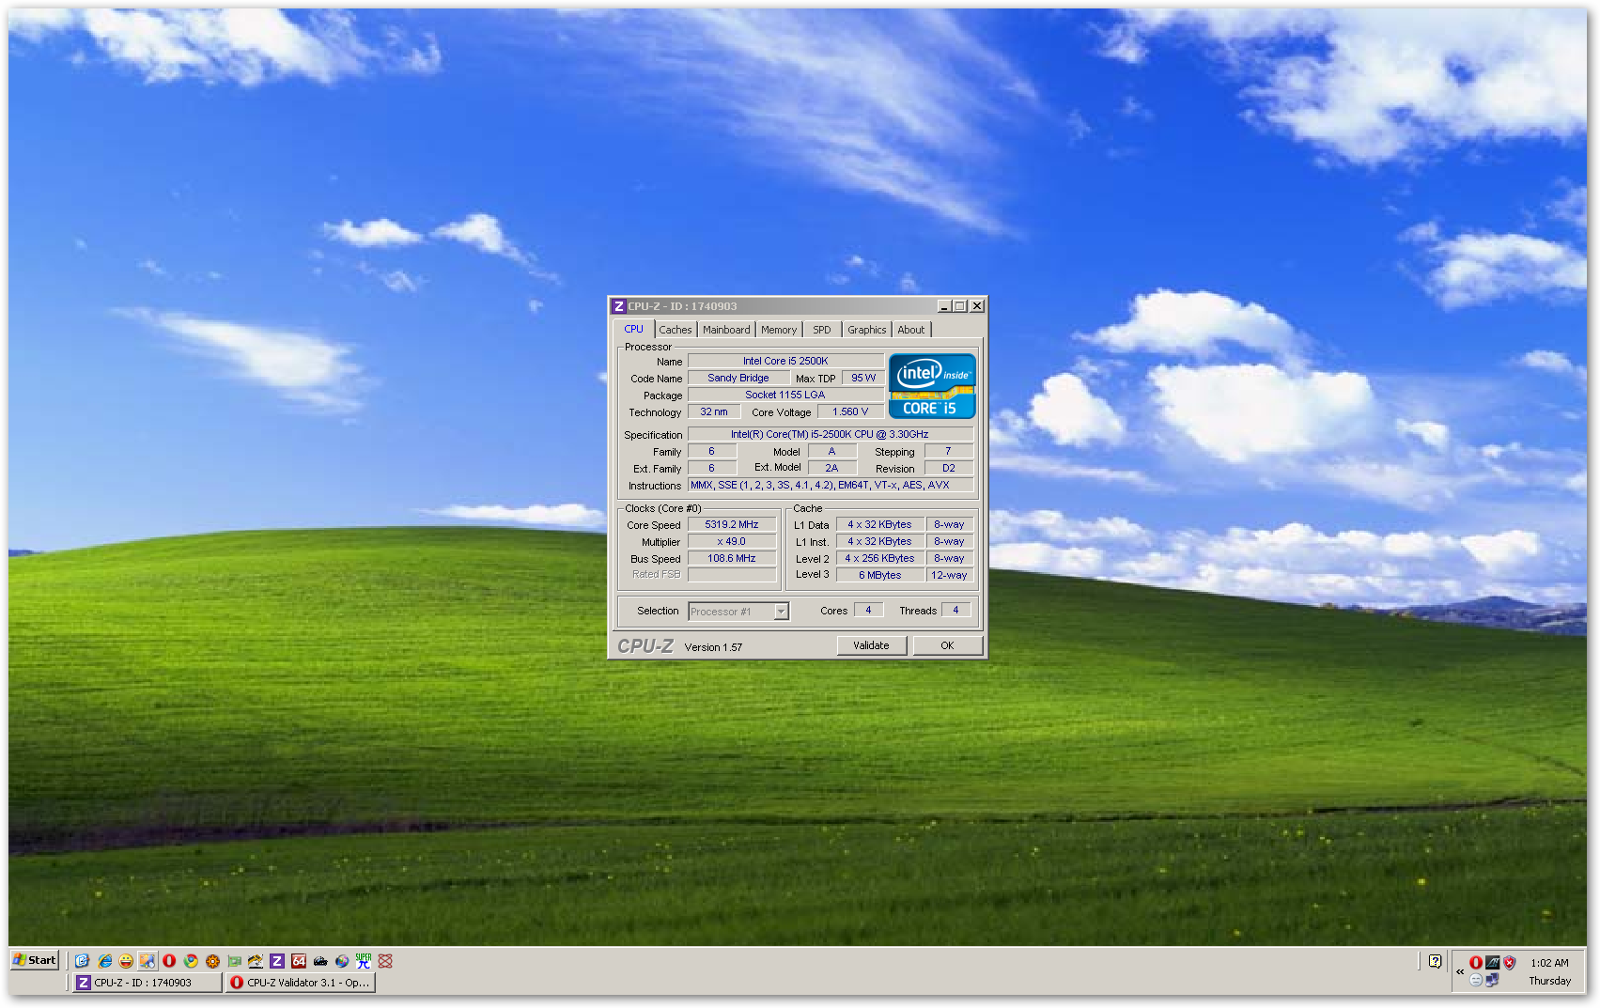Image resolution: width=1600 pixels, height=1008 pixels.
Task: Click the globe Quick Launch icon
Action: [x=342, y=961]
